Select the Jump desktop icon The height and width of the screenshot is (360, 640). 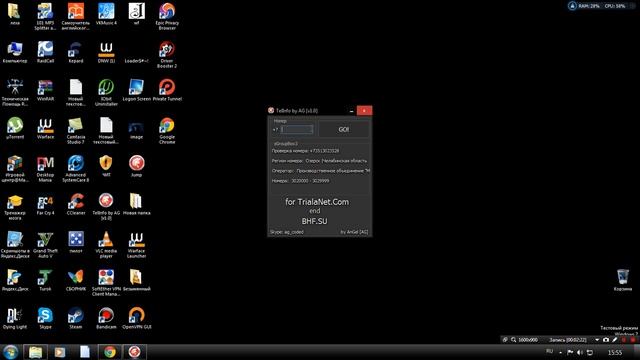tap(136, 166)
